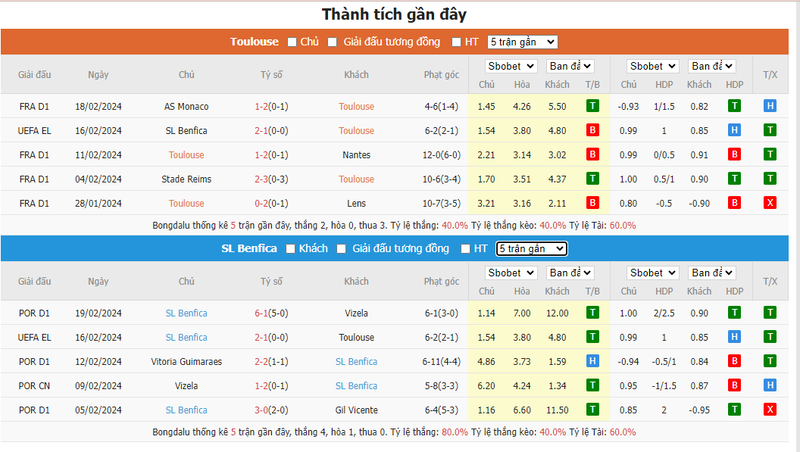Click corner value 12-0(6-0) in Nantes row

441,155
